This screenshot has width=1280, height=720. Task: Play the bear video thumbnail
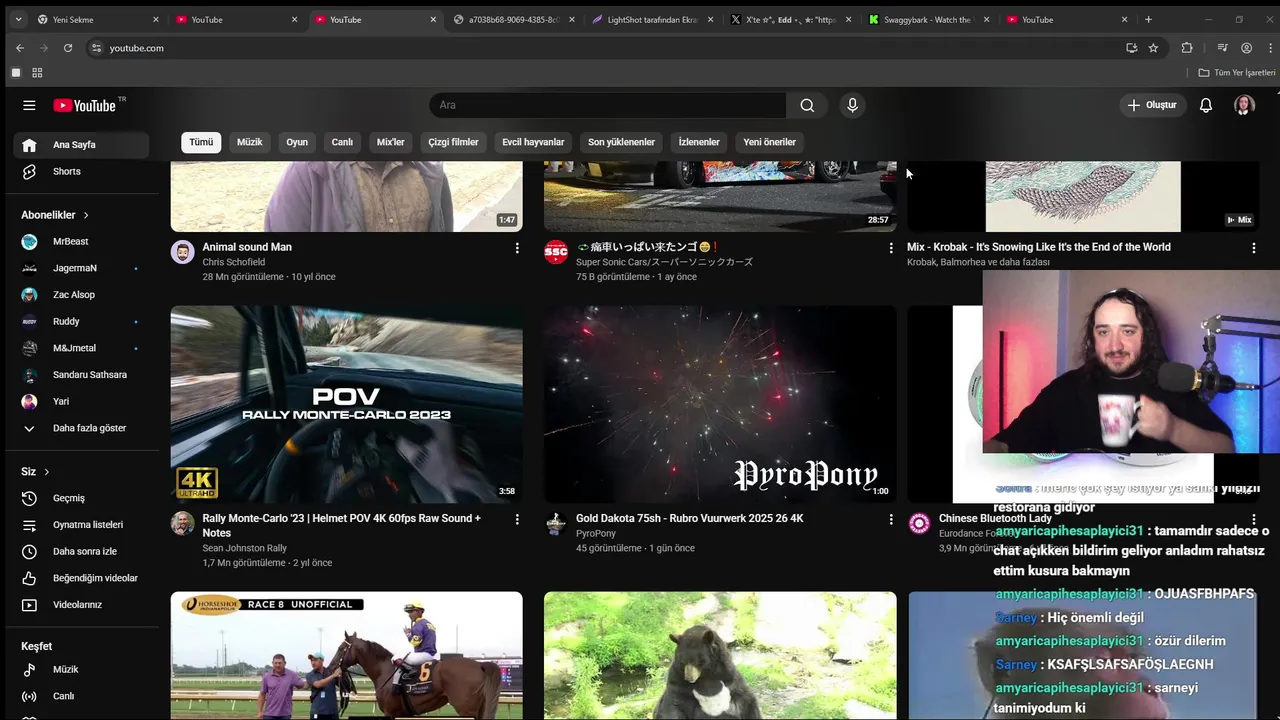pyautogui.click(x=720, y=656)
